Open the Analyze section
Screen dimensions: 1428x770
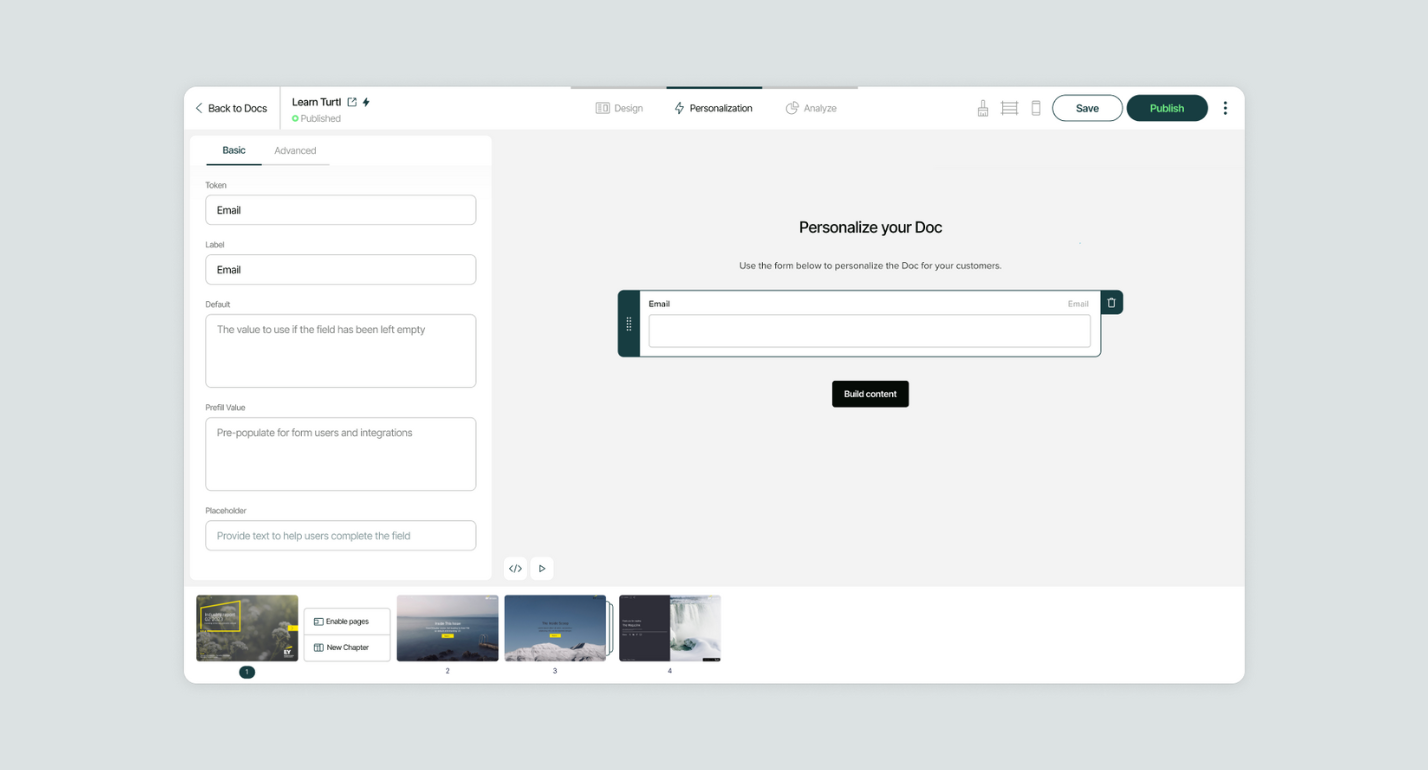(811, 108)
